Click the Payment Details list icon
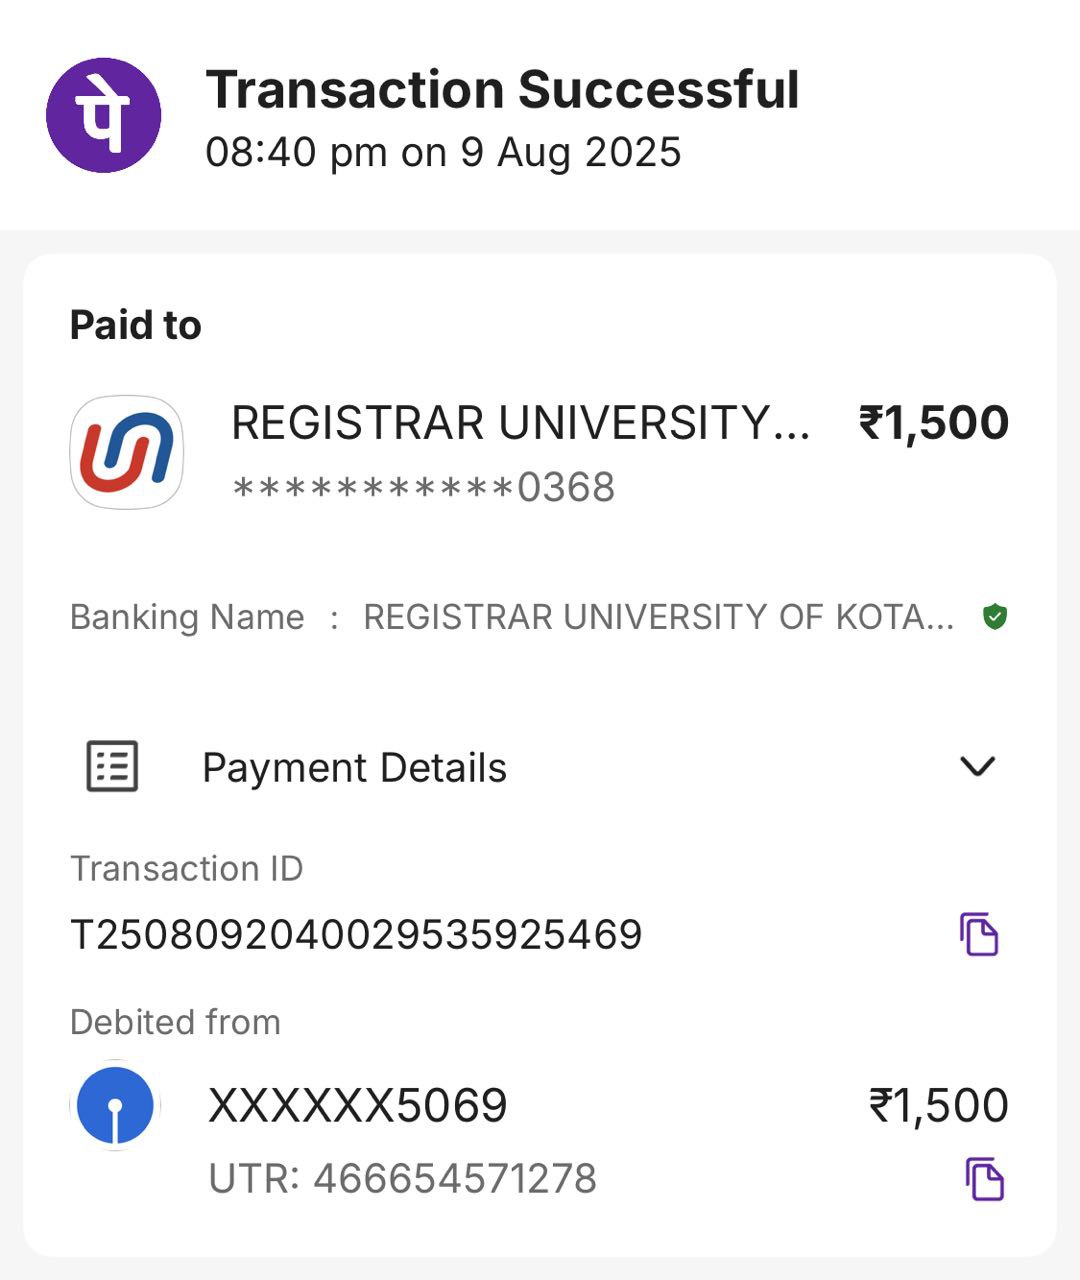 112,767
